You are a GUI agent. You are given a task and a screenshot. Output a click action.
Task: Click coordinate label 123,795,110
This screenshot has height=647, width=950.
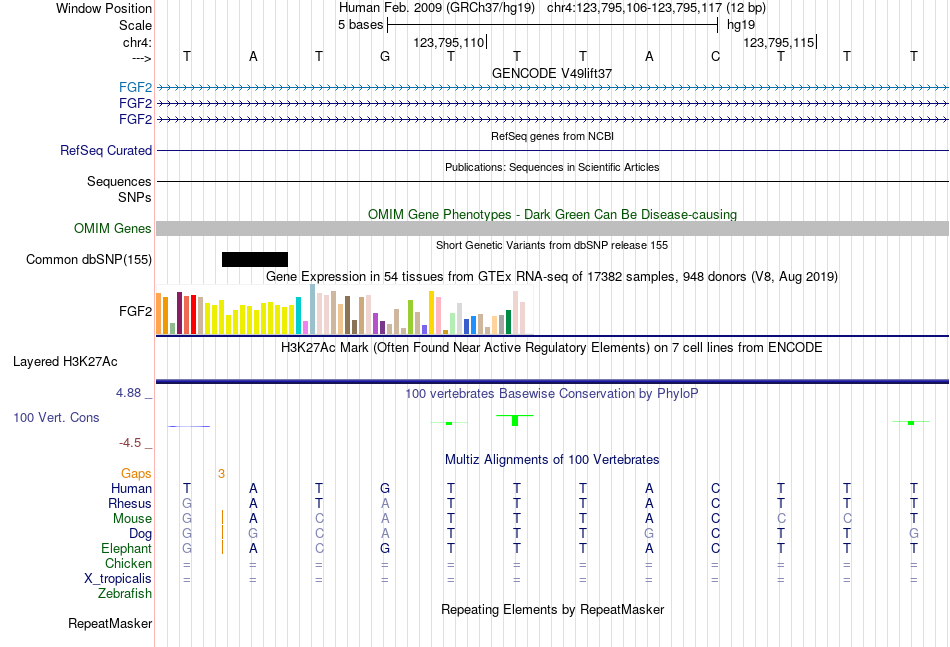pos(449,42)
